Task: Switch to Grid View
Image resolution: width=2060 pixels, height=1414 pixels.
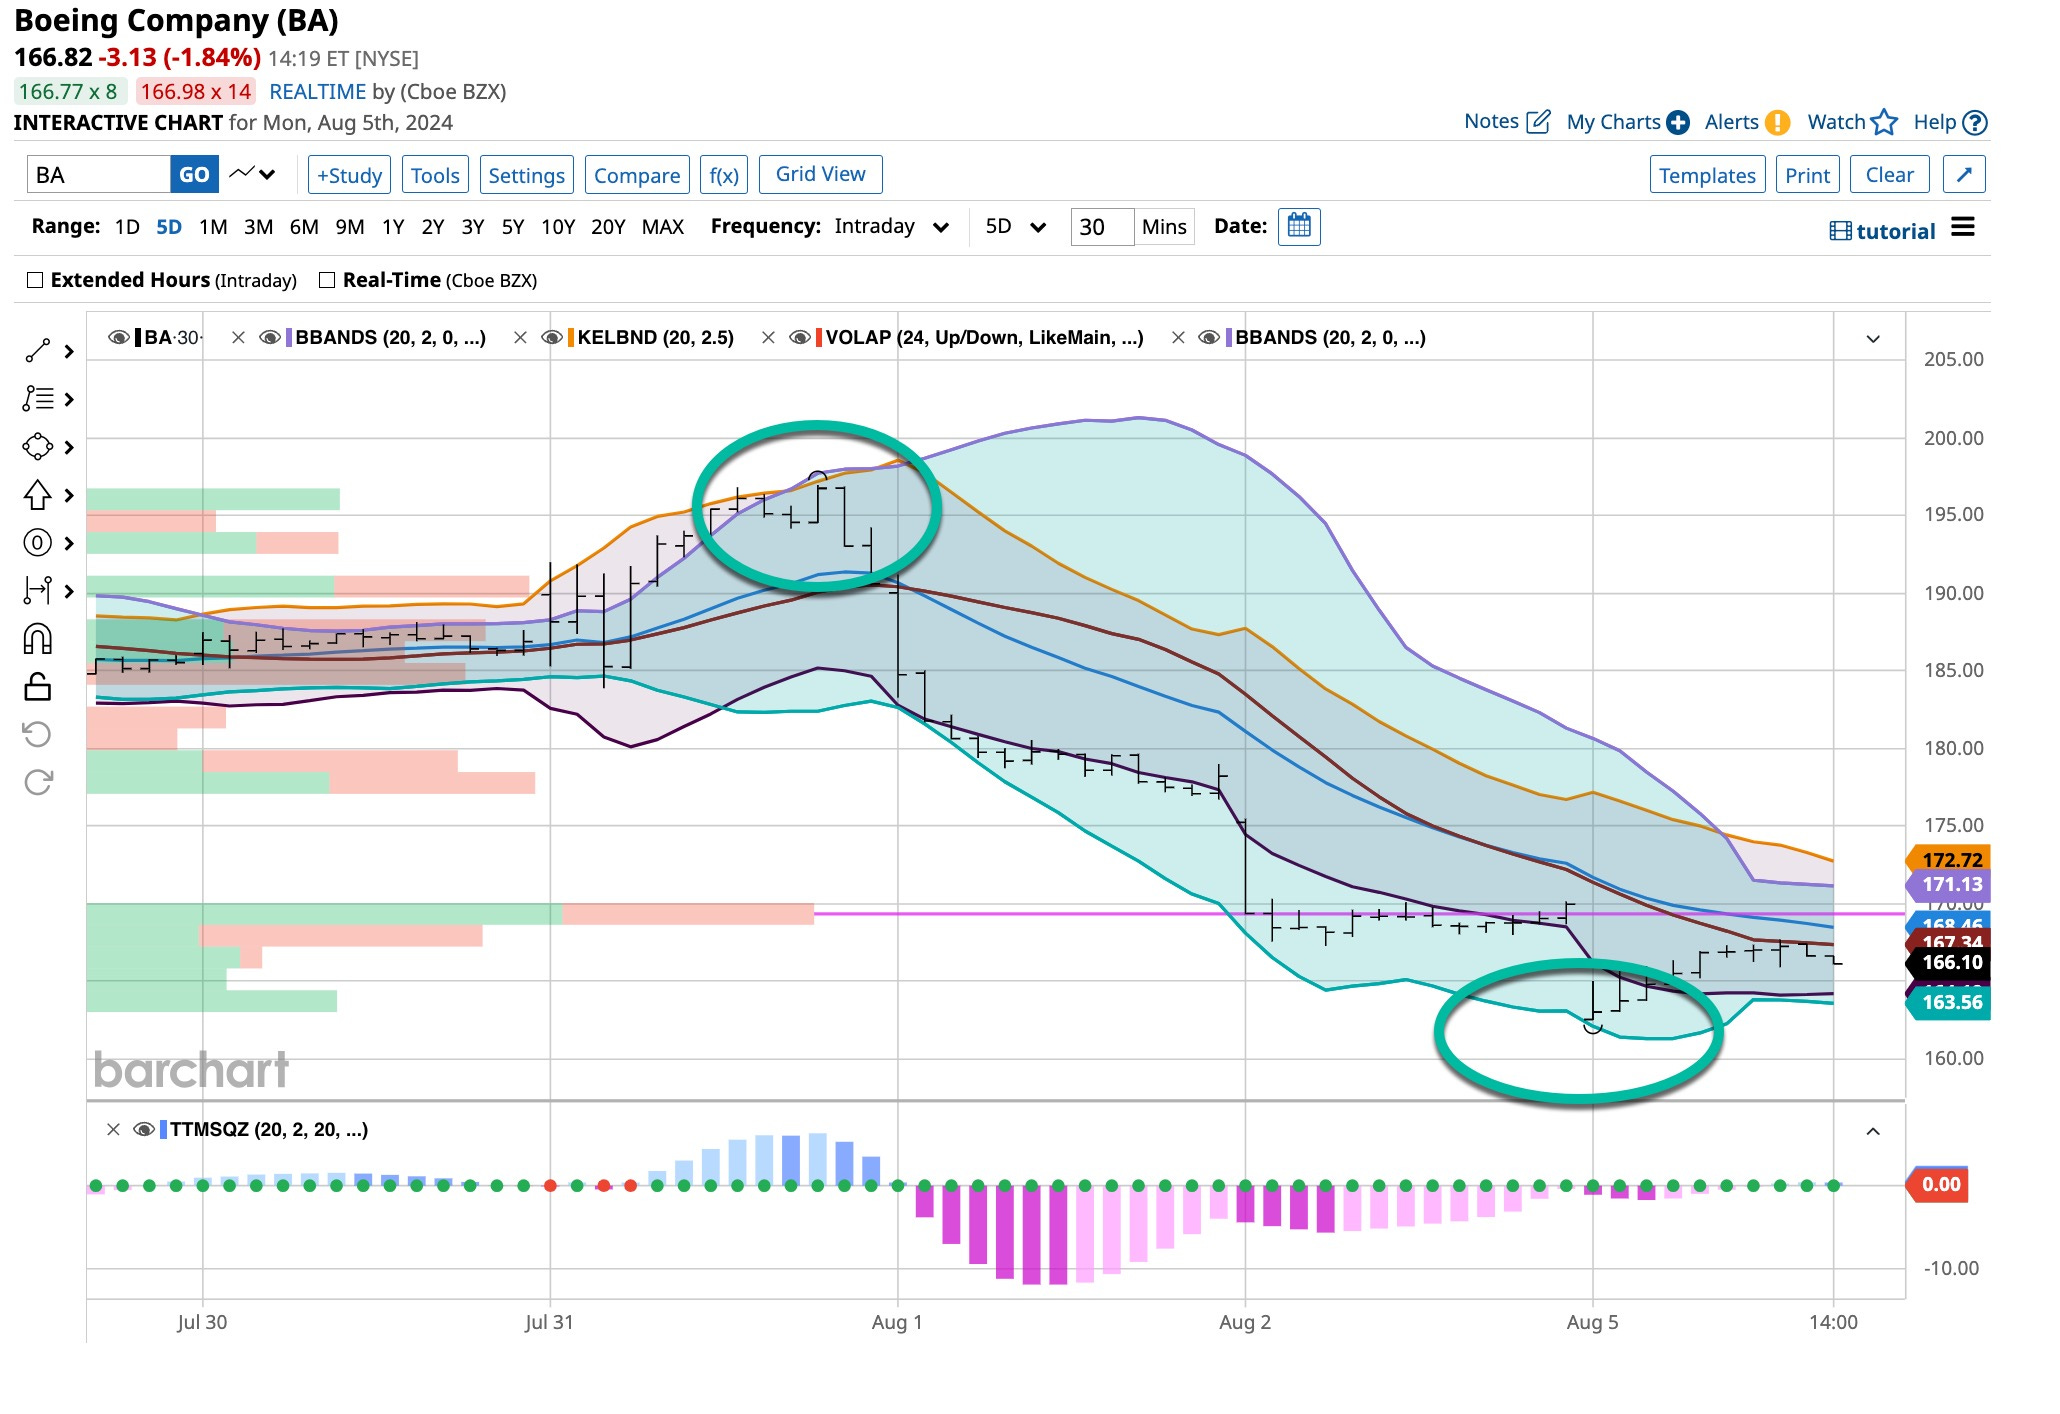Action: 820,174
